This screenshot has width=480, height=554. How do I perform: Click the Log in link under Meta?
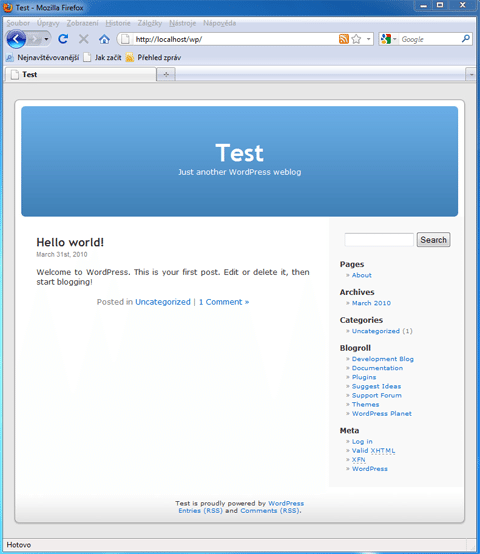[x=362, y=442]
